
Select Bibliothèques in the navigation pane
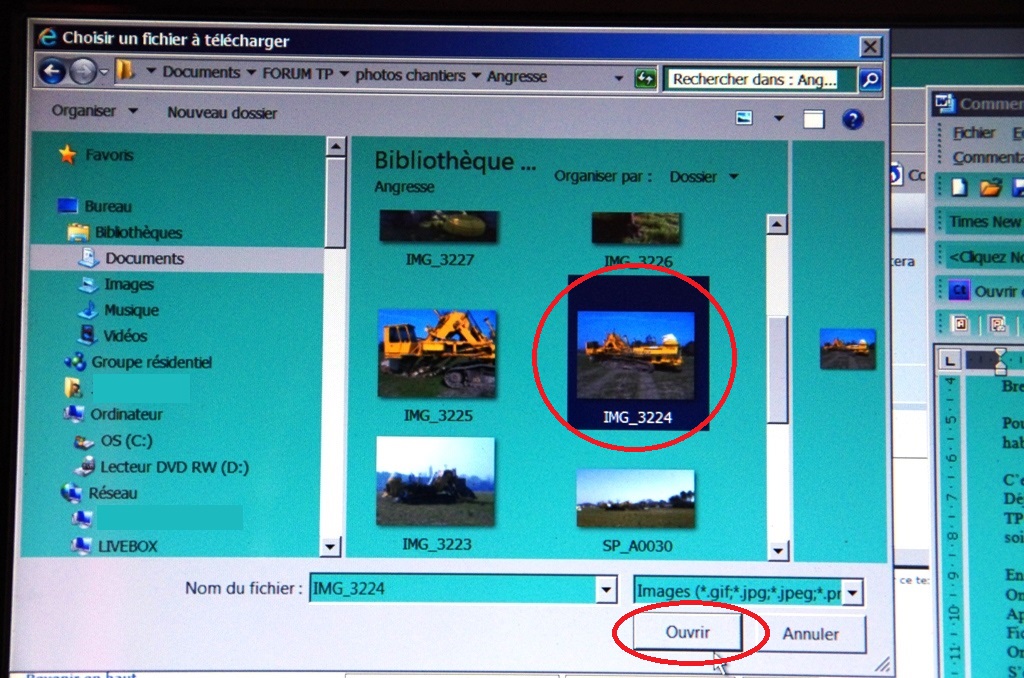[125, 233]
